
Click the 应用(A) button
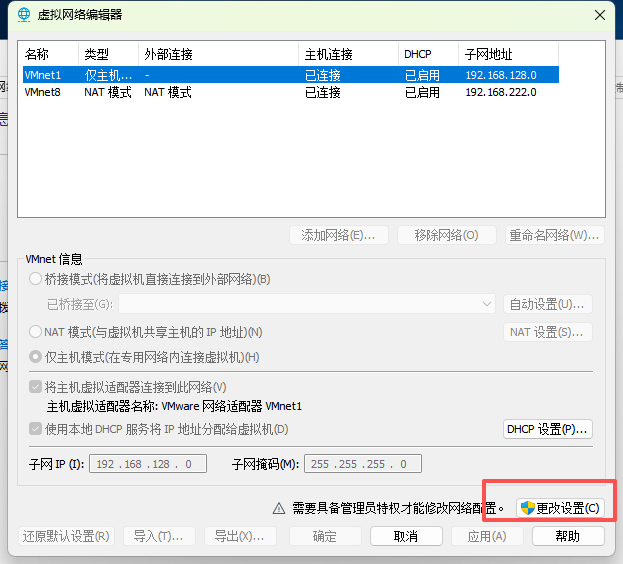tap(487, 536)
